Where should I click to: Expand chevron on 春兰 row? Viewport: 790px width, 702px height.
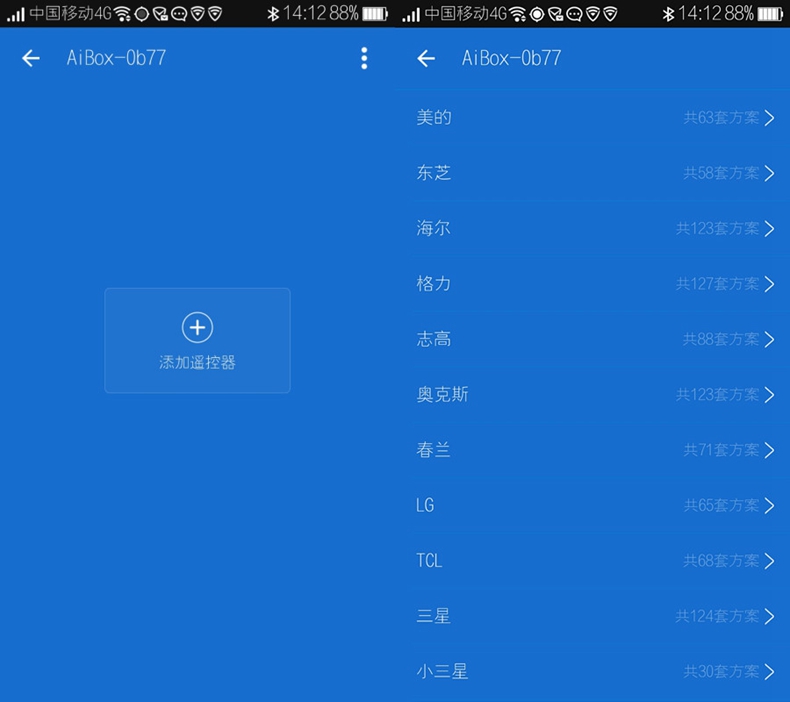[x=769, y=450]
